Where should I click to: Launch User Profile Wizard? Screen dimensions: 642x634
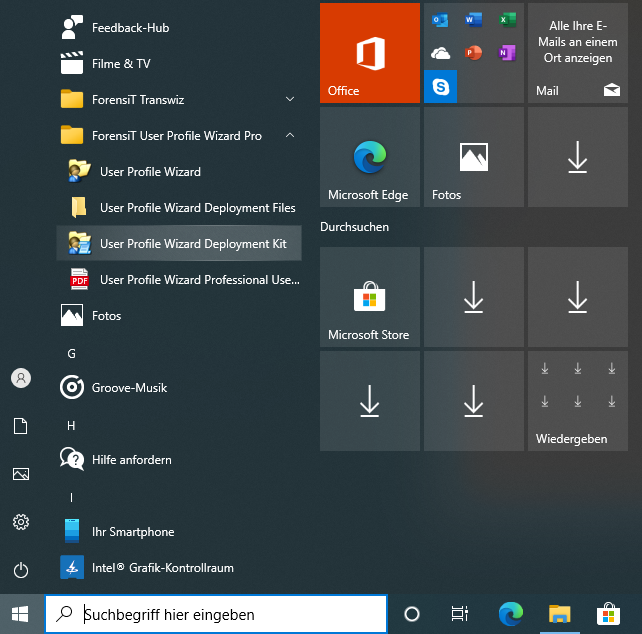179,172
